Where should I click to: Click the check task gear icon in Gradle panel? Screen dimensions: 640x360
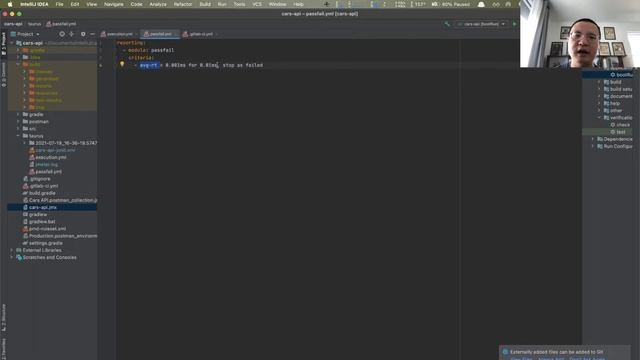pyautogui.click(x=613, y=125)
